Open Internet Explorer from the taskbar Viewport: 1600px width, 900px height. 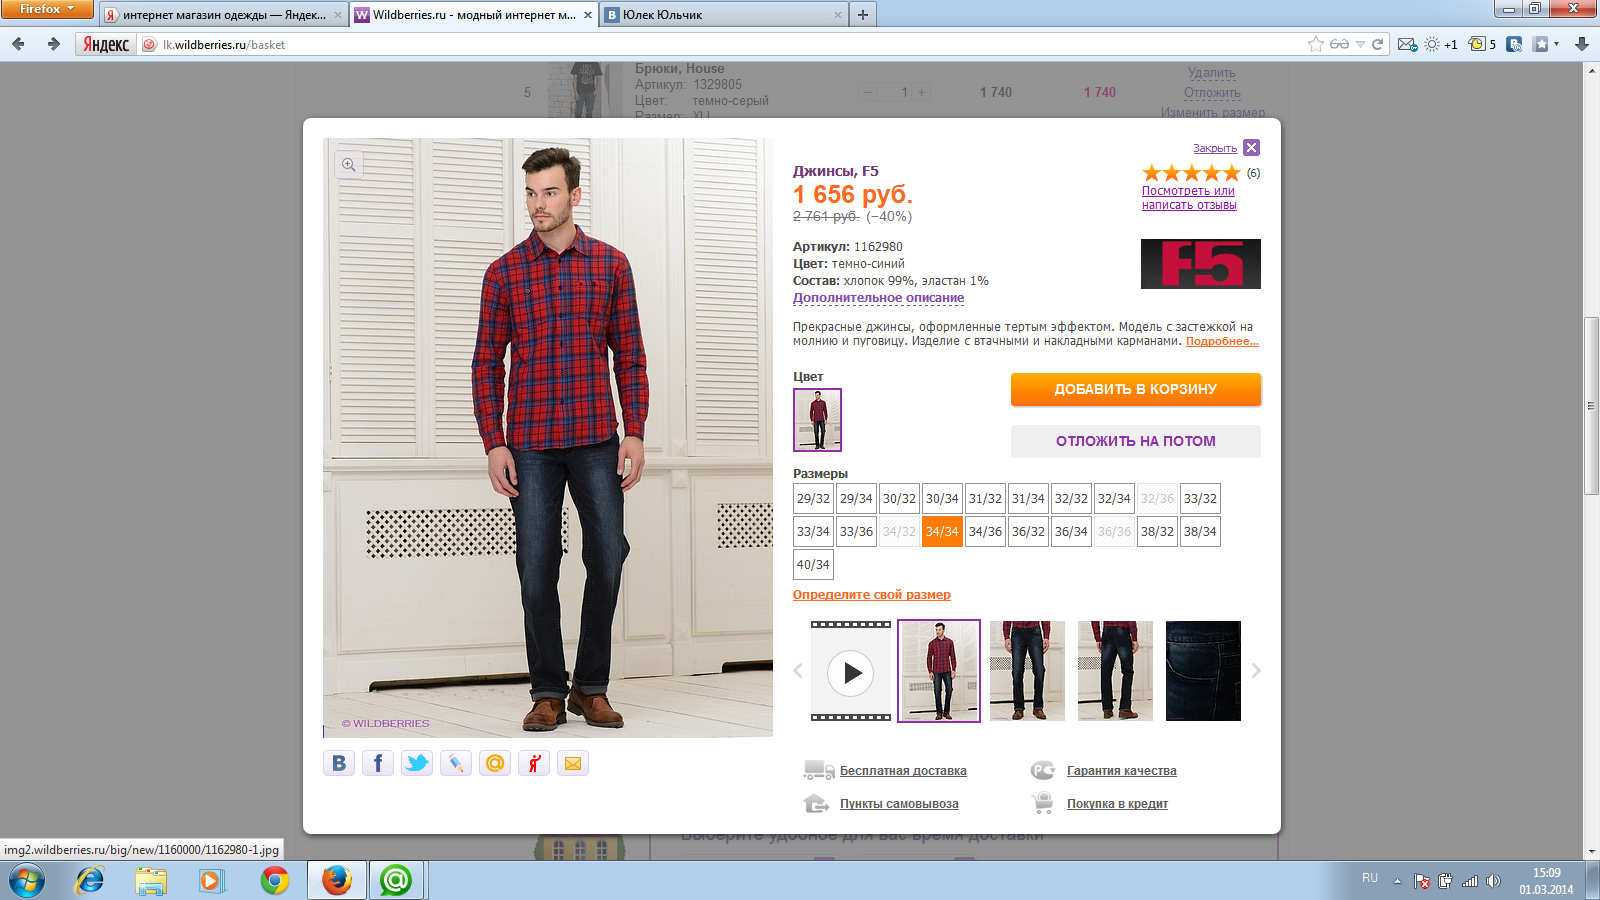tap(90, 880)
